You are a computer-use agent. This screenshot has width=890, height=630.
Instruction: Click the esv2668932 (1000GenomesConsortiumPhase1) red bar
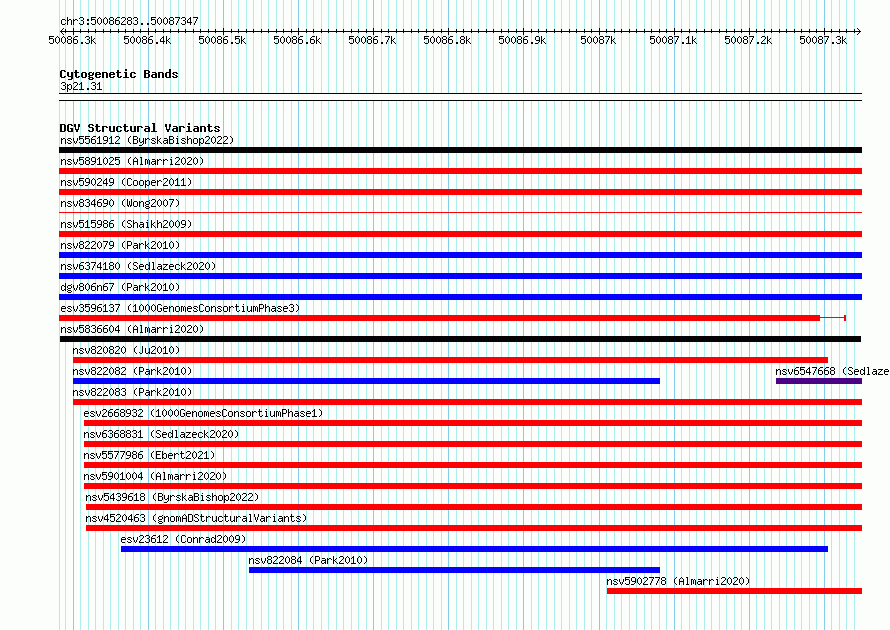click(473, 423)
